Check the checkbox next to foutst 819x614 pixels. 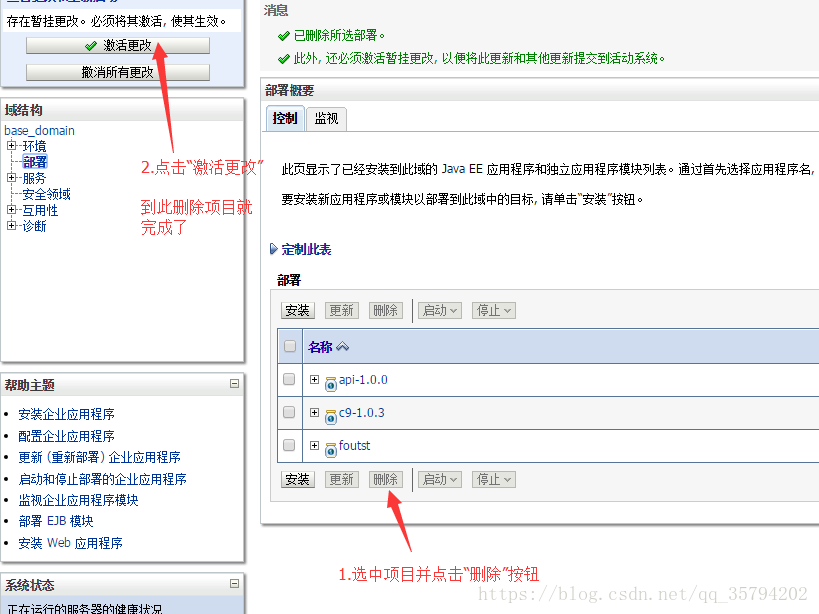point(288,447)
